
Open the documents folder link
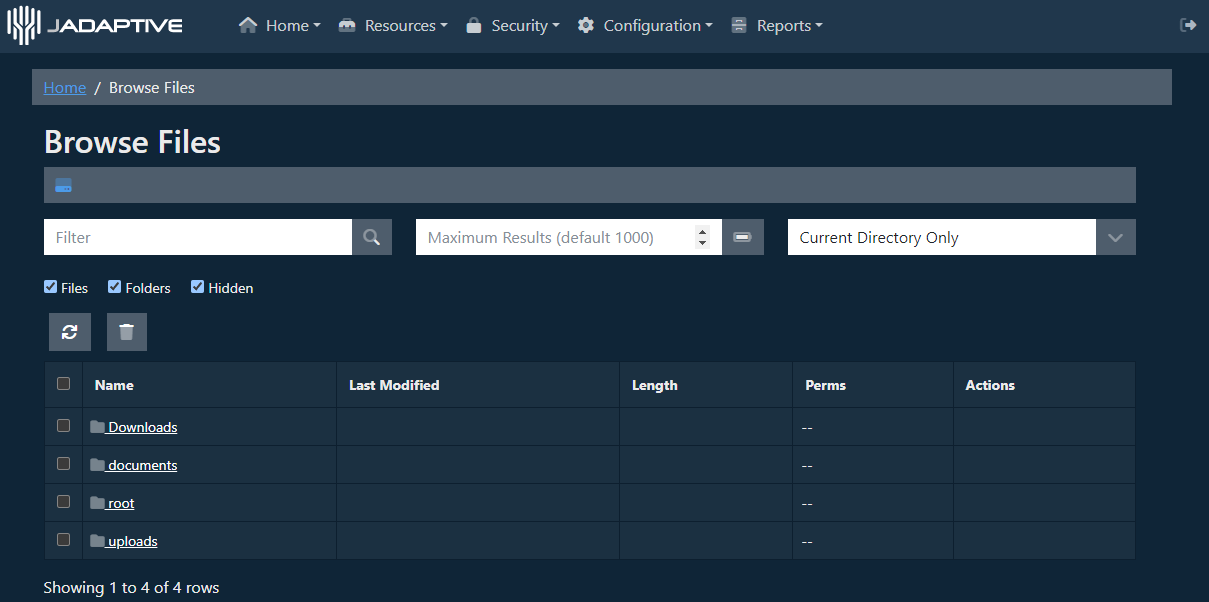point(142,465)
